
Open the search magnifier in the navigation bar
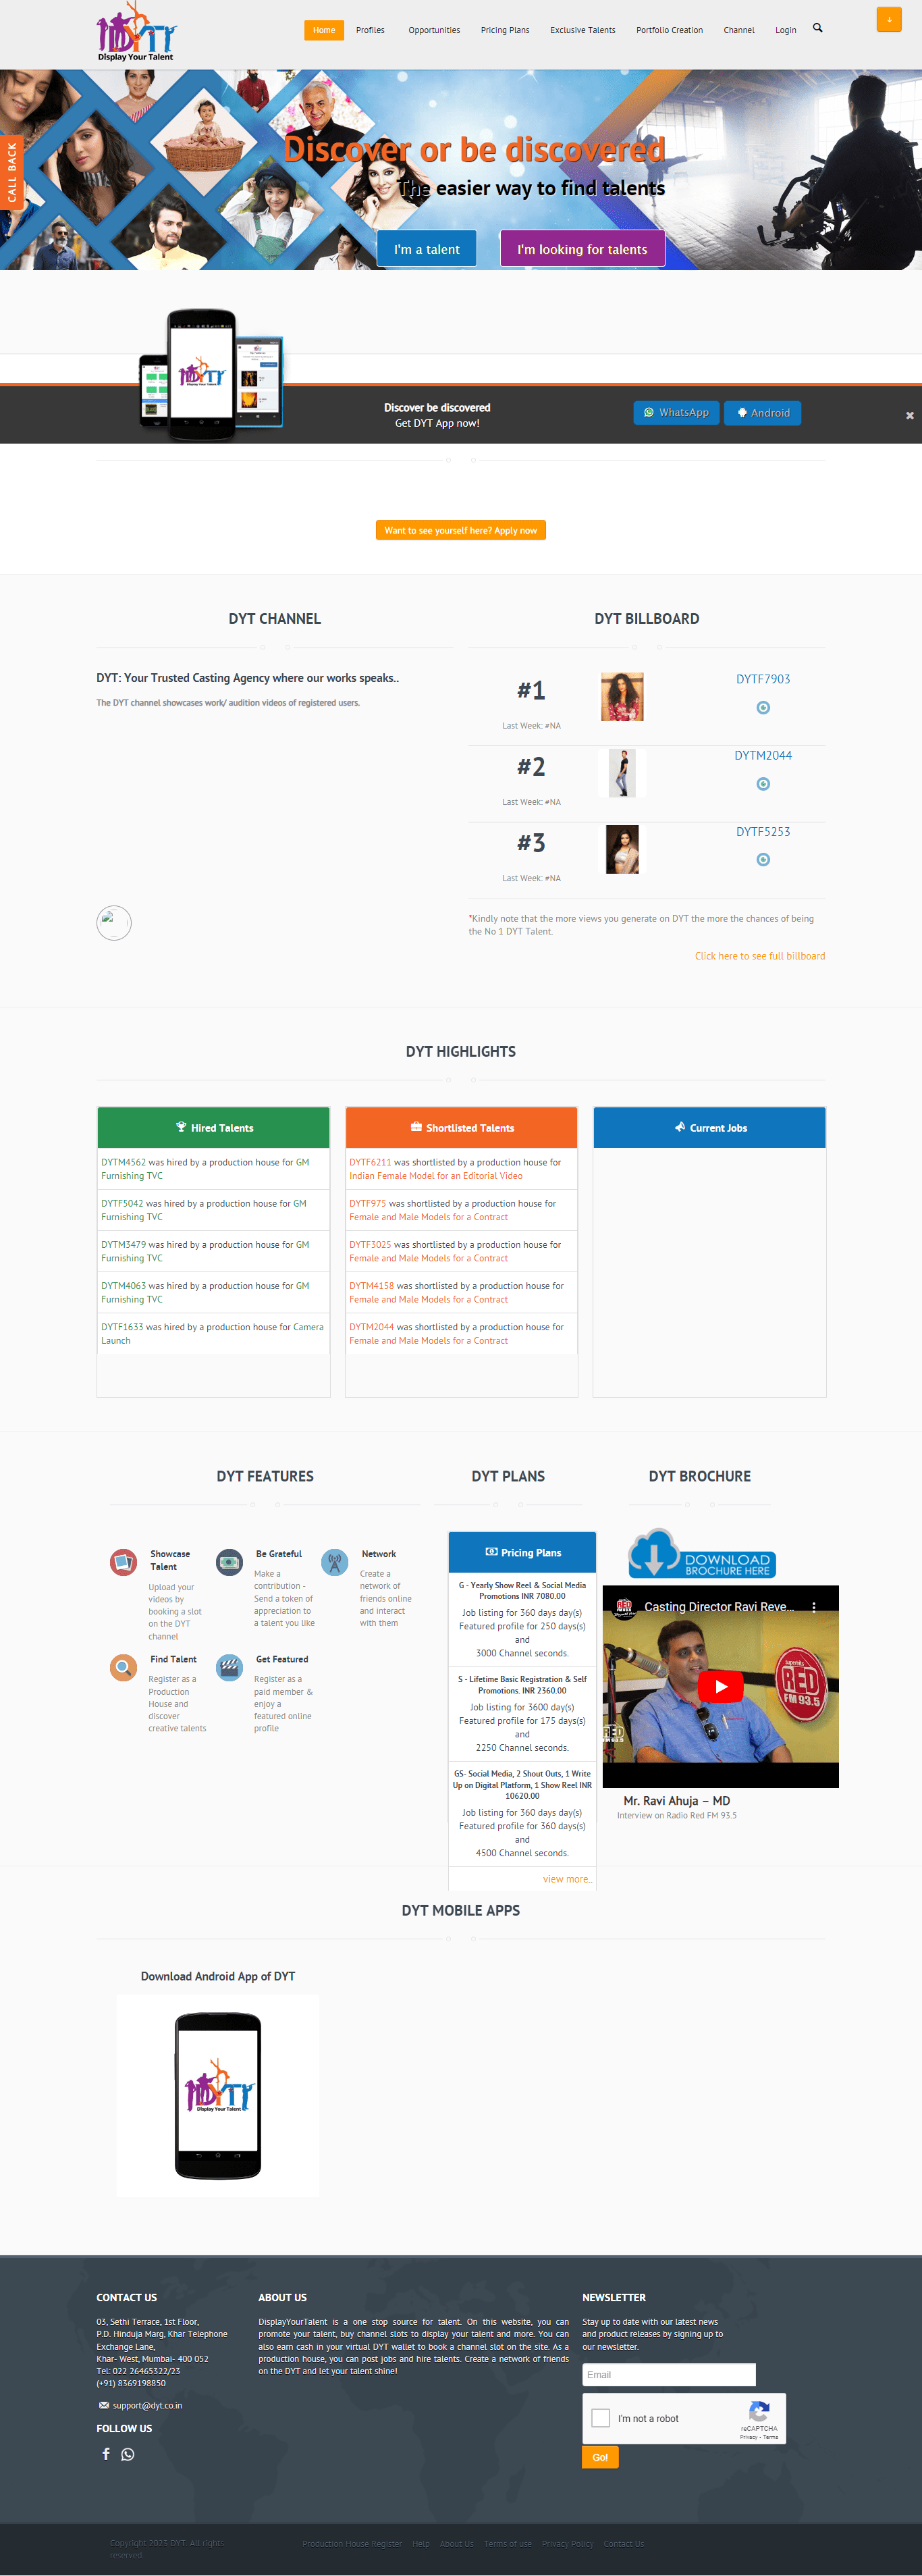tap(817, 28)
